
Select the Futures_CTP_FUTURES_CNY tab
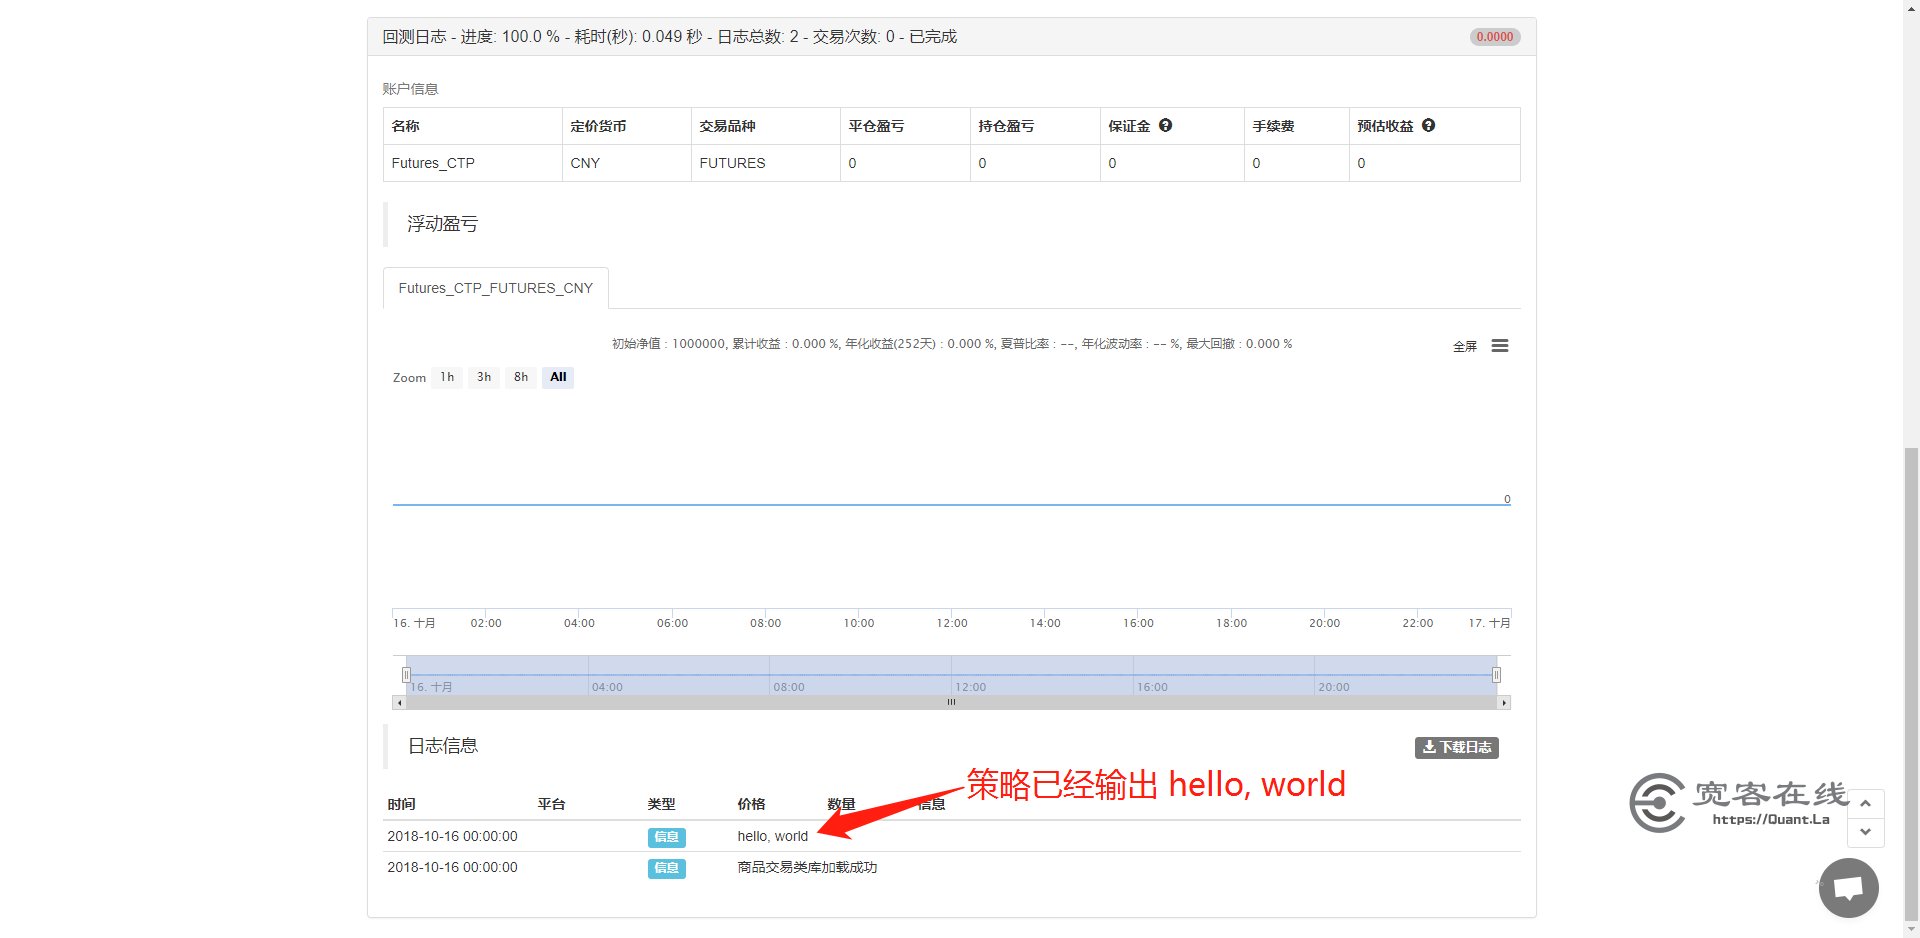click(x=496, y=288)
